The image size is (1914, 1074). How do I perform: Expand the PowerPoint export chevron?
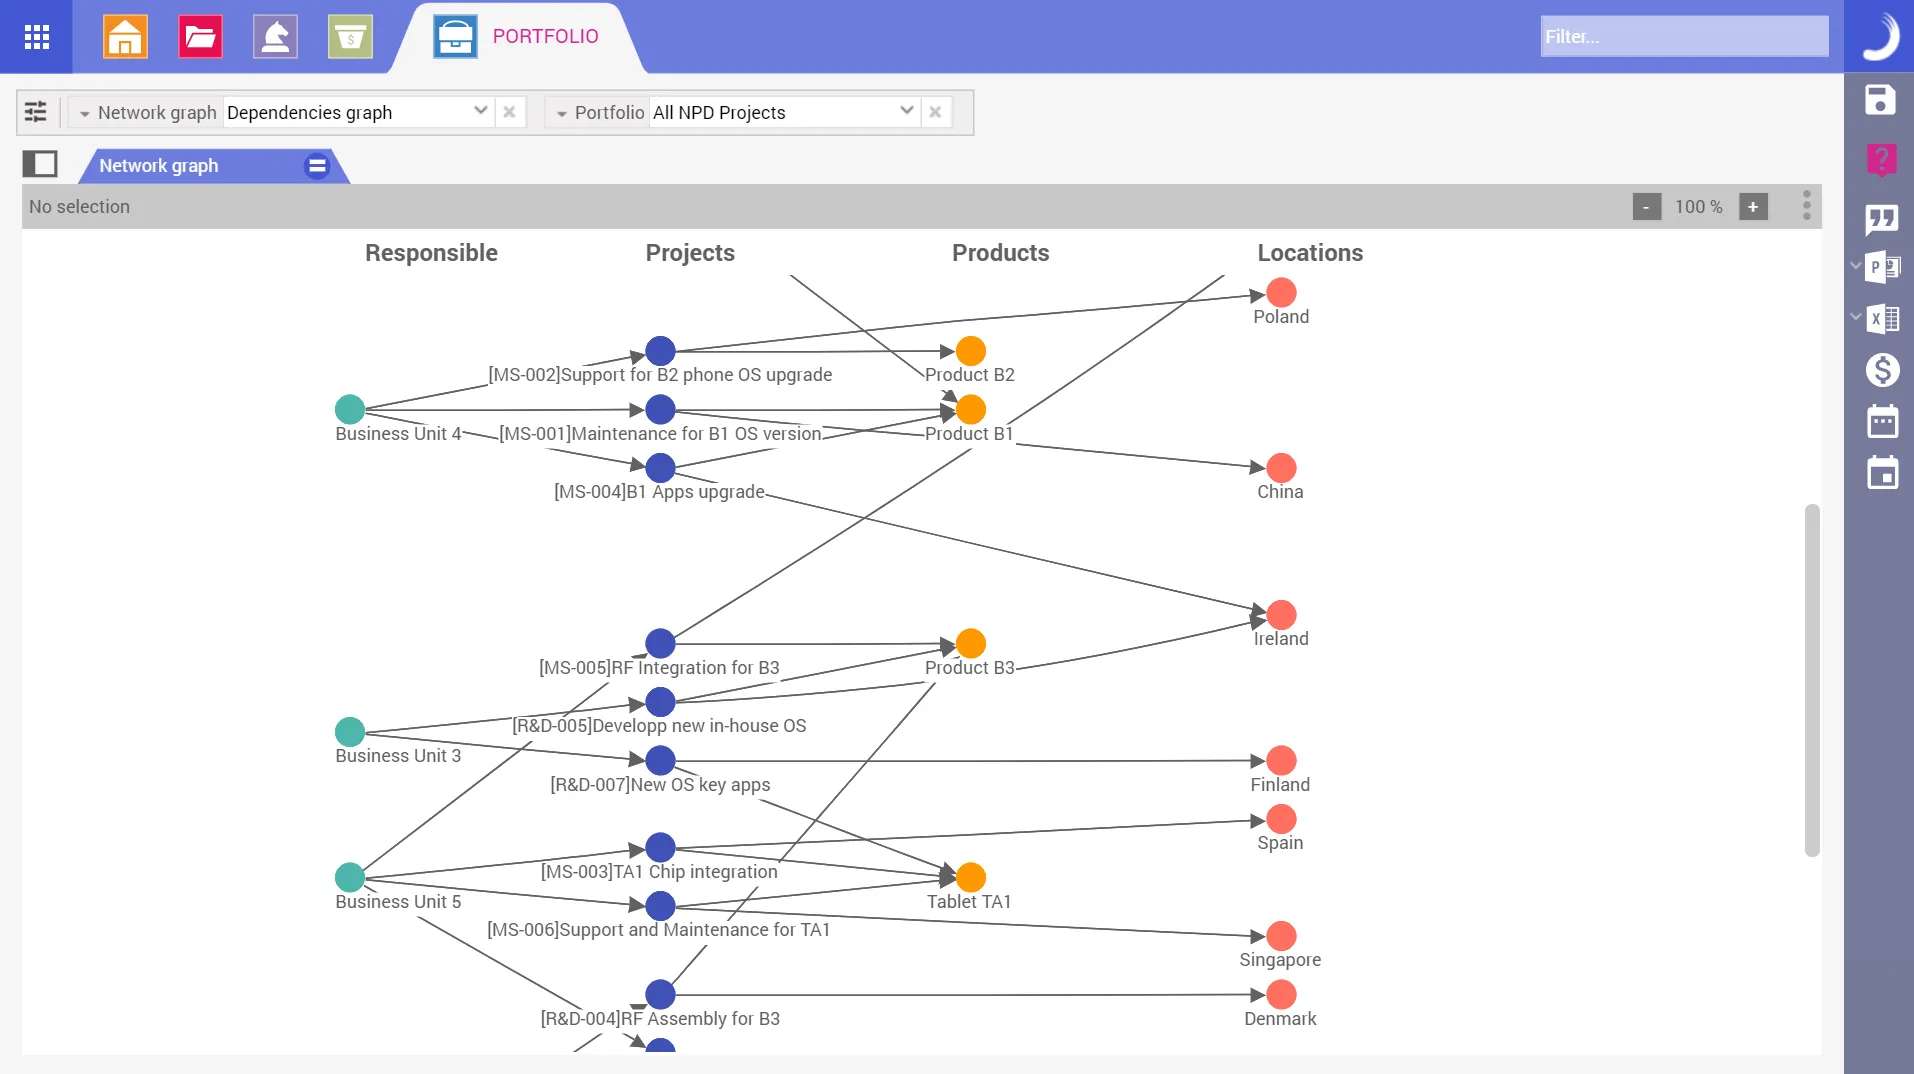[1854, 267]
